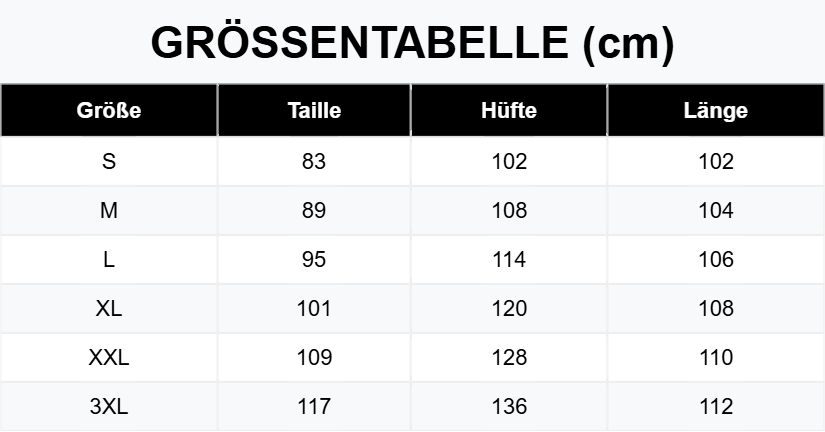Viewport: 825px width, 432px height.
Task: Click the Länge column header
Action: pos(716,111)
